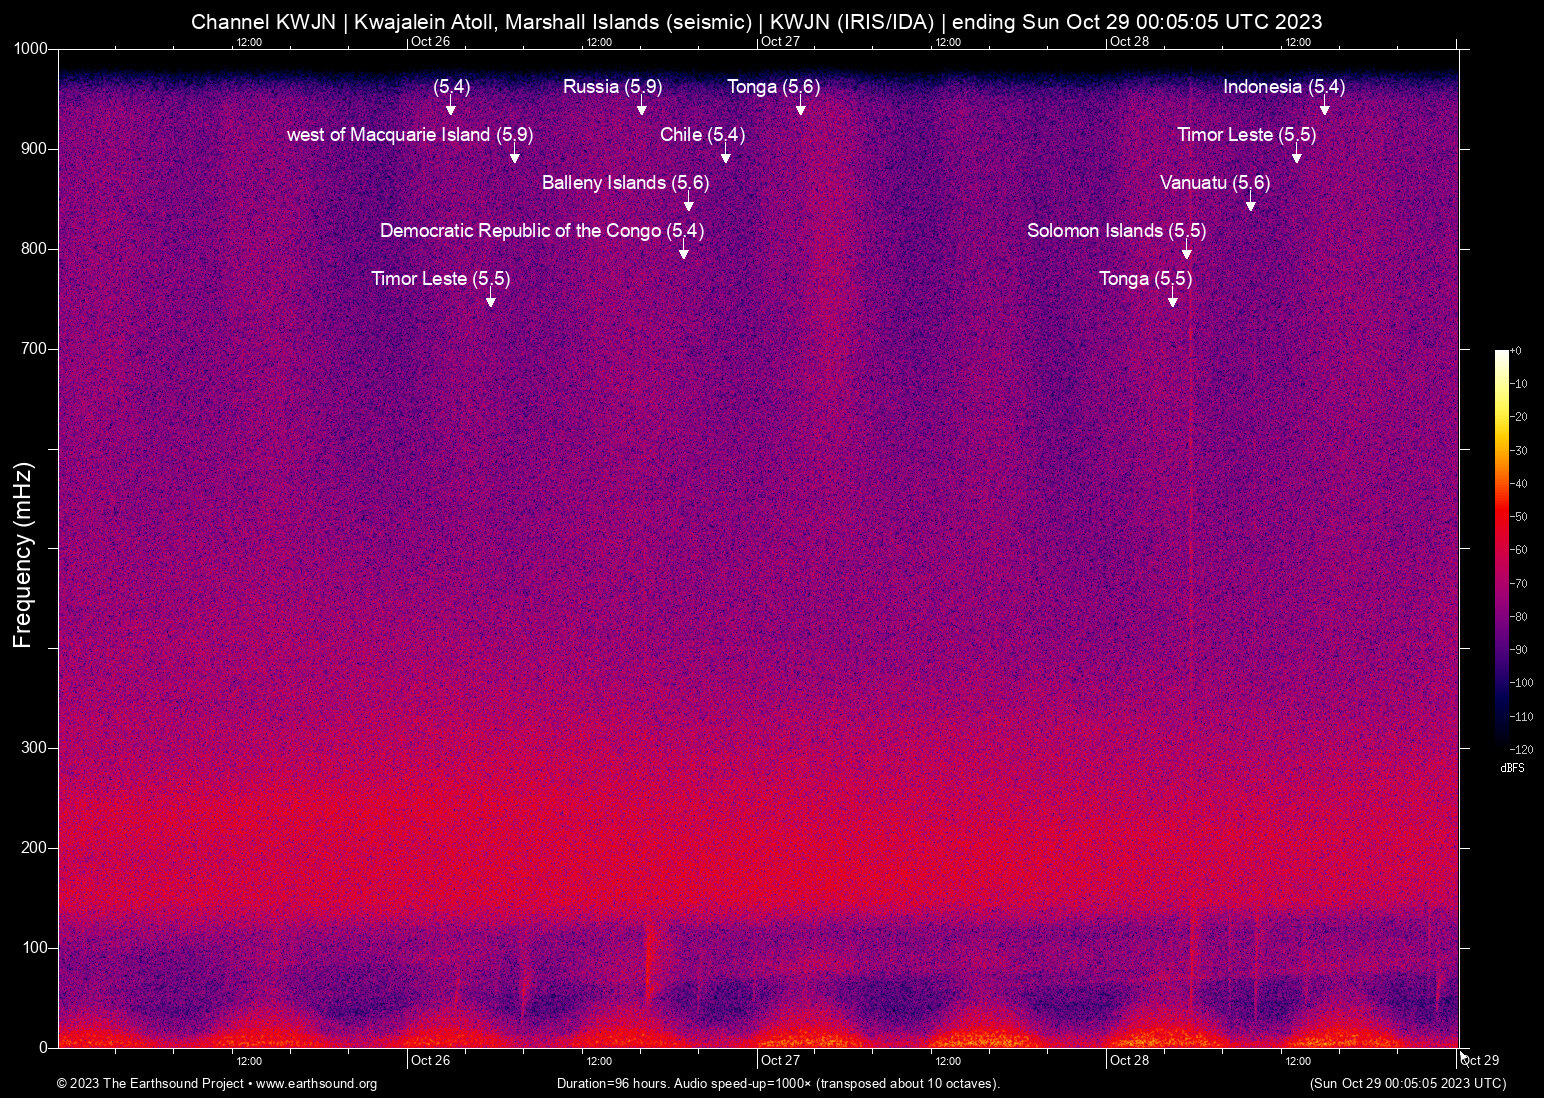Click the Democratic Republic of the Congo (5.4) label

[541, 231]
